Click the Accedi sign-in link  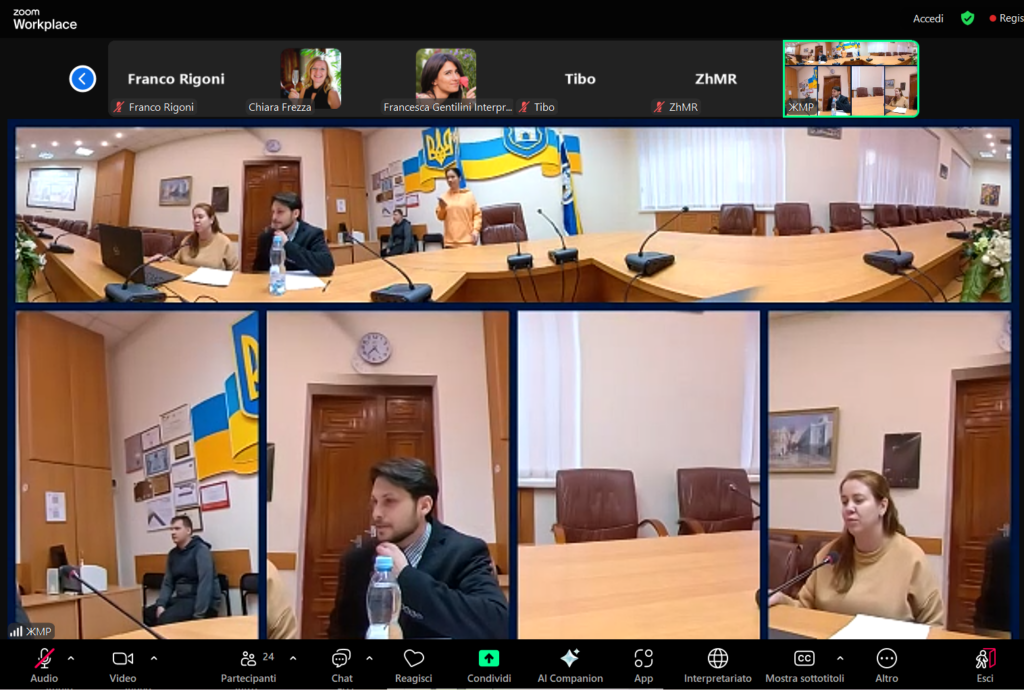[x=928, y=19]
